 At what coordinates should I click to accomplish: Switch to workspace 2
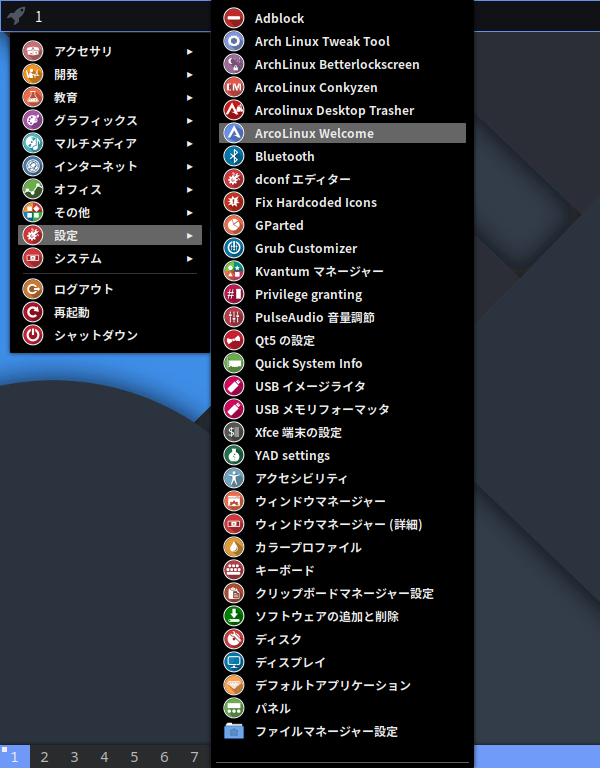click(x=45, y=757)
